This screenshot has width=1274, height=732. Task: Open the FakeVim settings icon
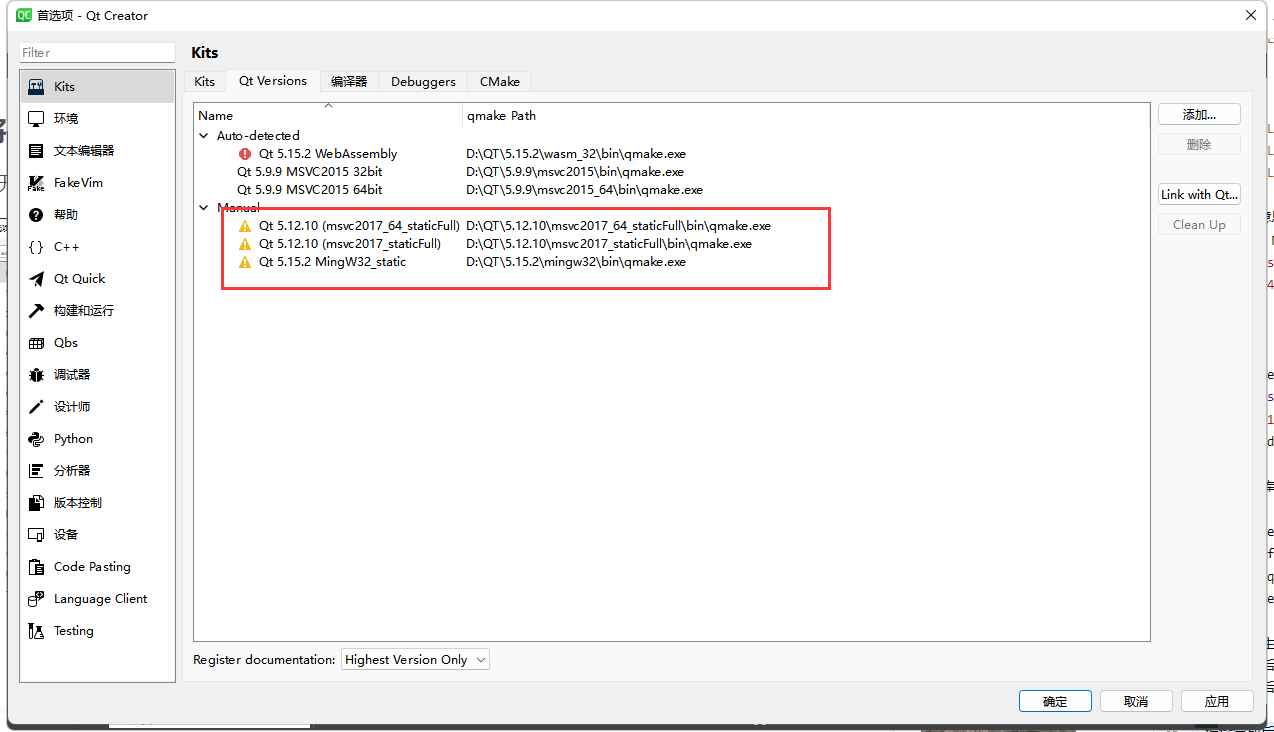tap(36, 183)
